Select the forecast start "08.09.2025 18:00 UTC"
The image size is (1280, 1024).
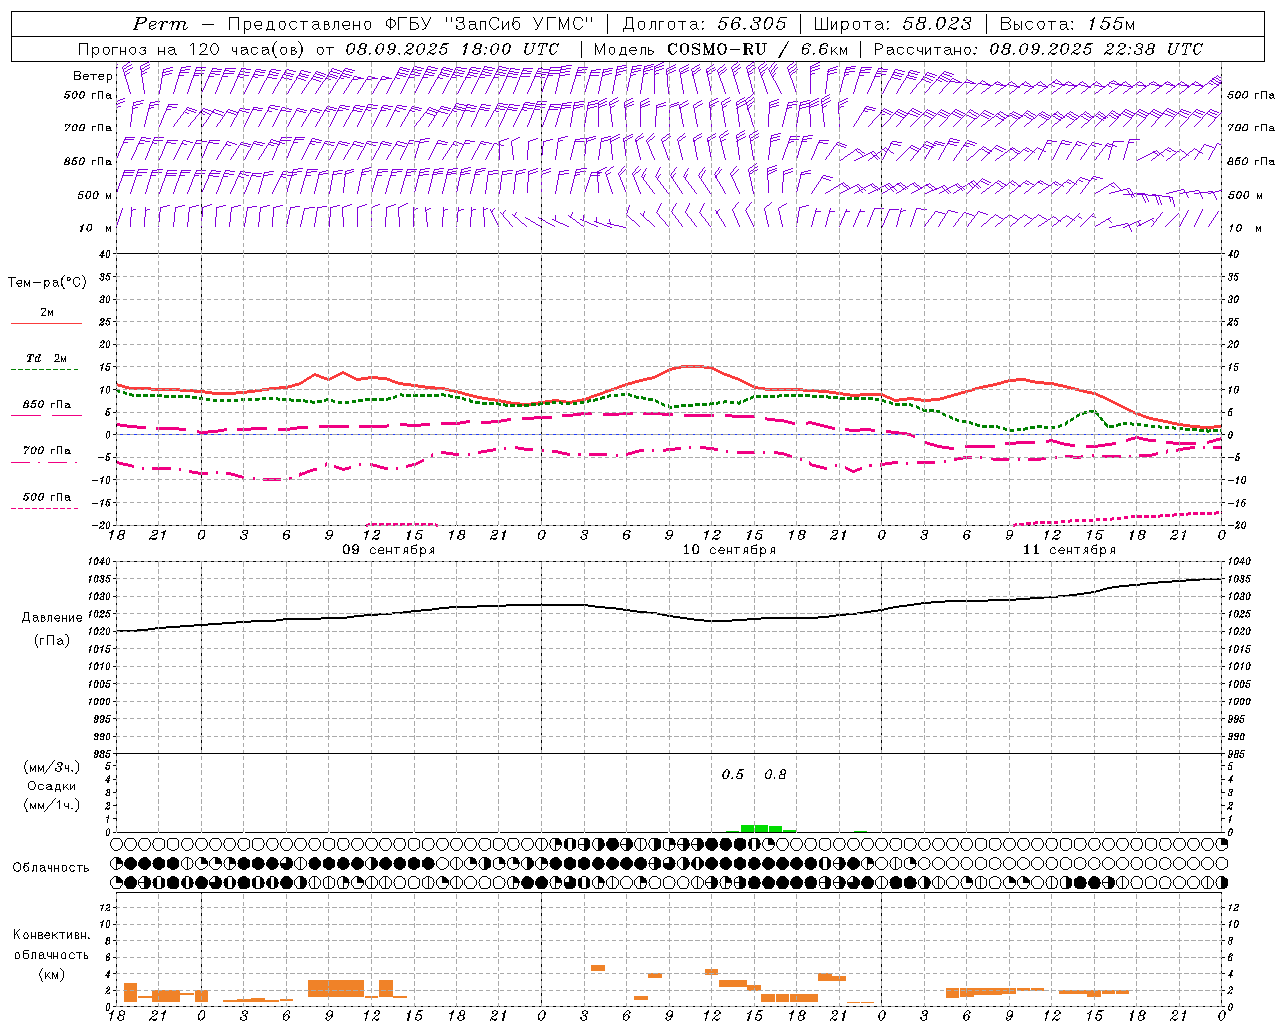pyautogui.click(x=452, y=49)
